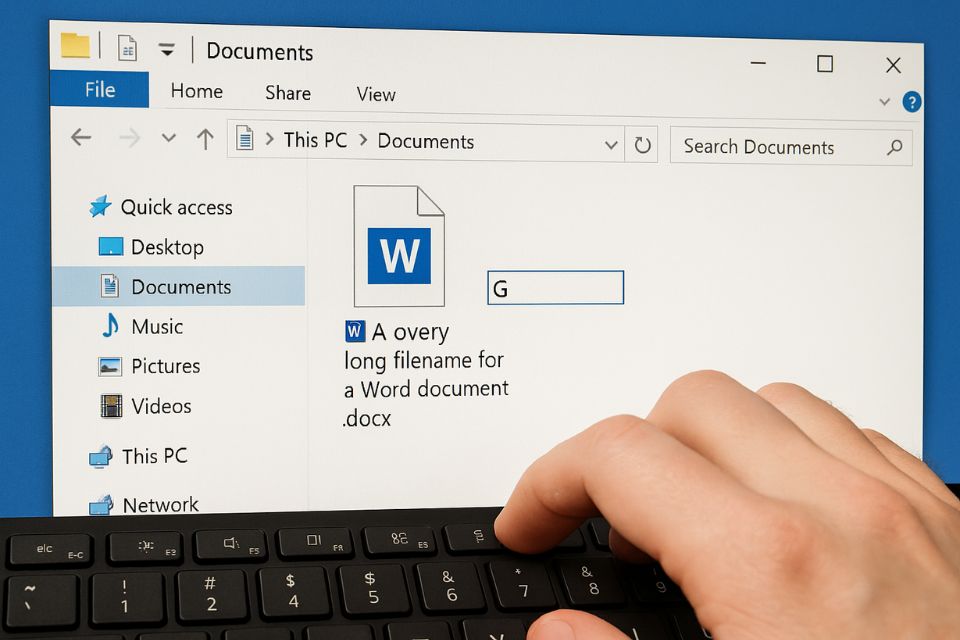Open the Quick Access Toolbar customize dropdown

point(166,47)
